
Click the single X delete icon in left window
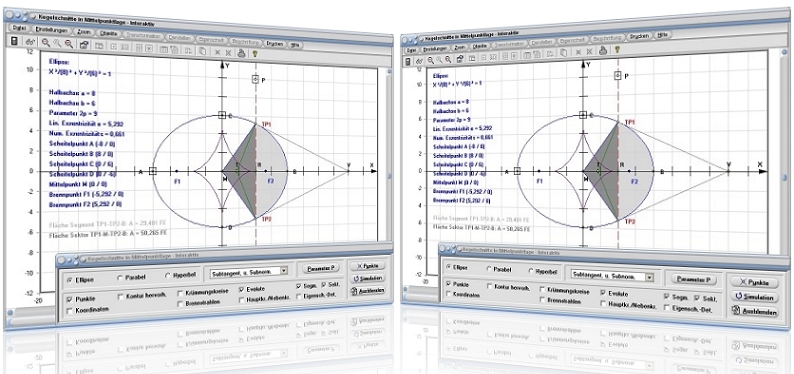[217, 51]
